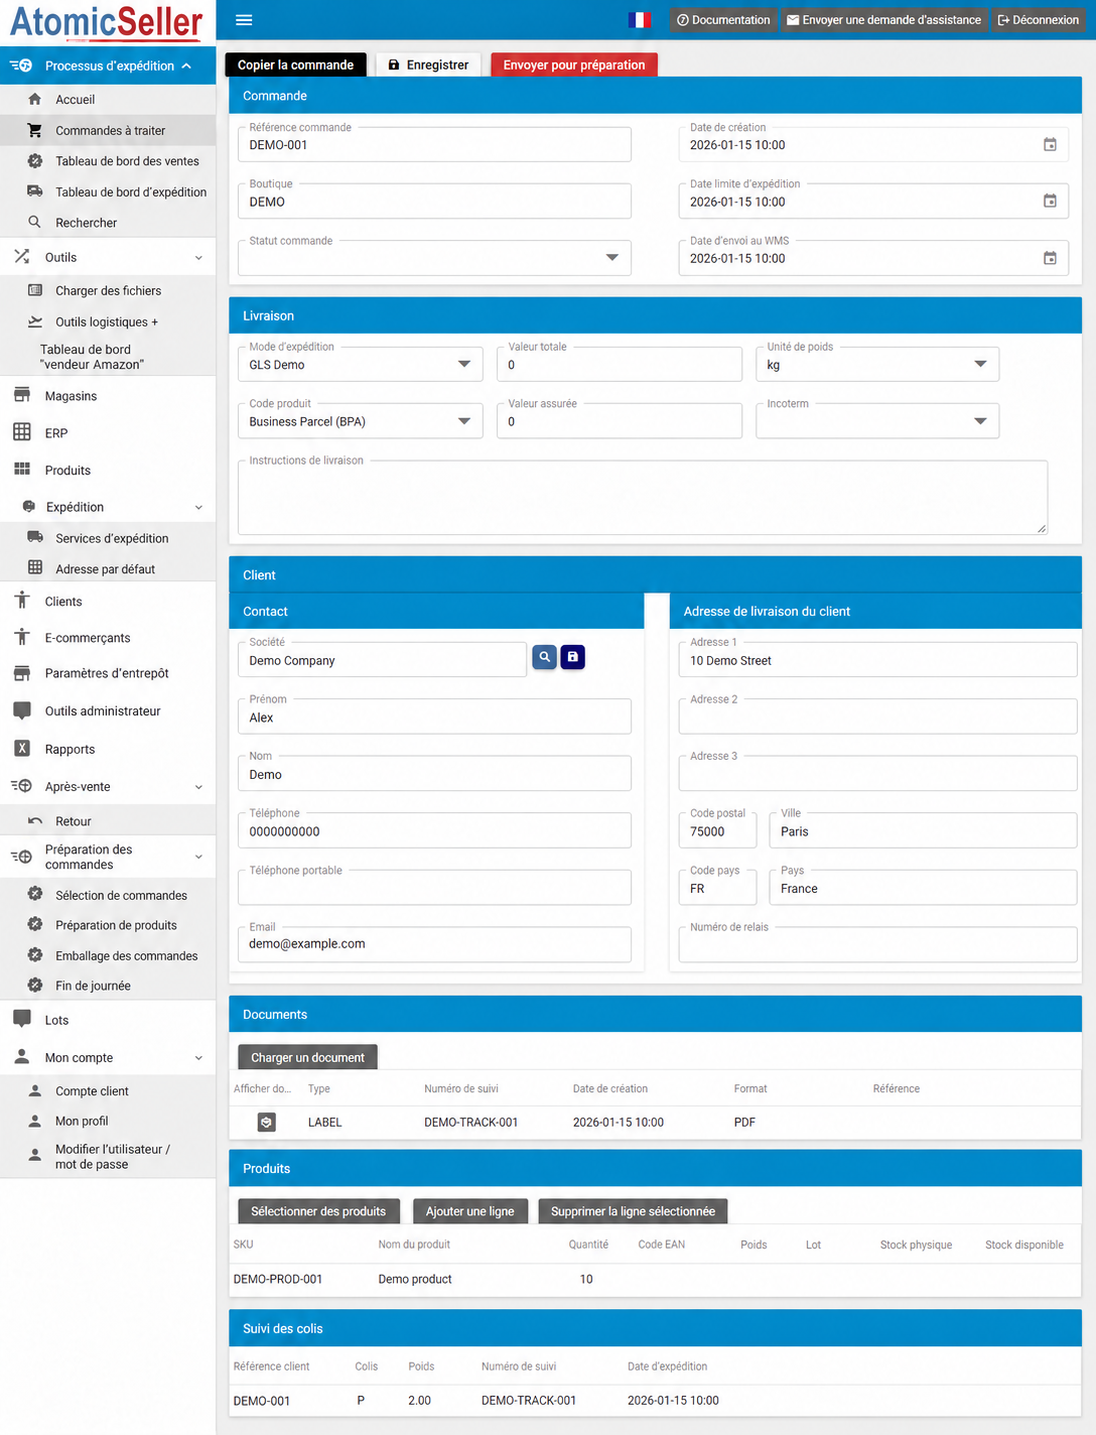Click the Code postal field
This screenshot has height=1435, width=1096.
coord(718,831)
